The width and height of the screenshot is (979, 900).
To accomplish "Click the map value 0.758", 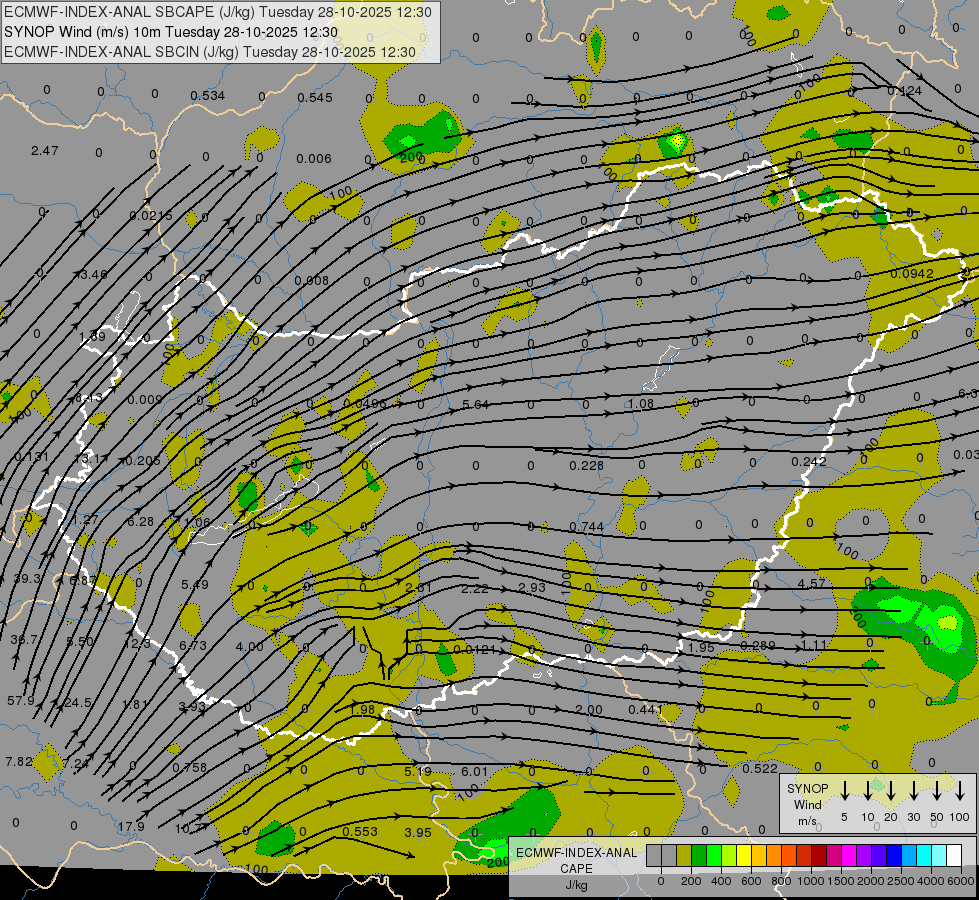I will pos(189,767).
